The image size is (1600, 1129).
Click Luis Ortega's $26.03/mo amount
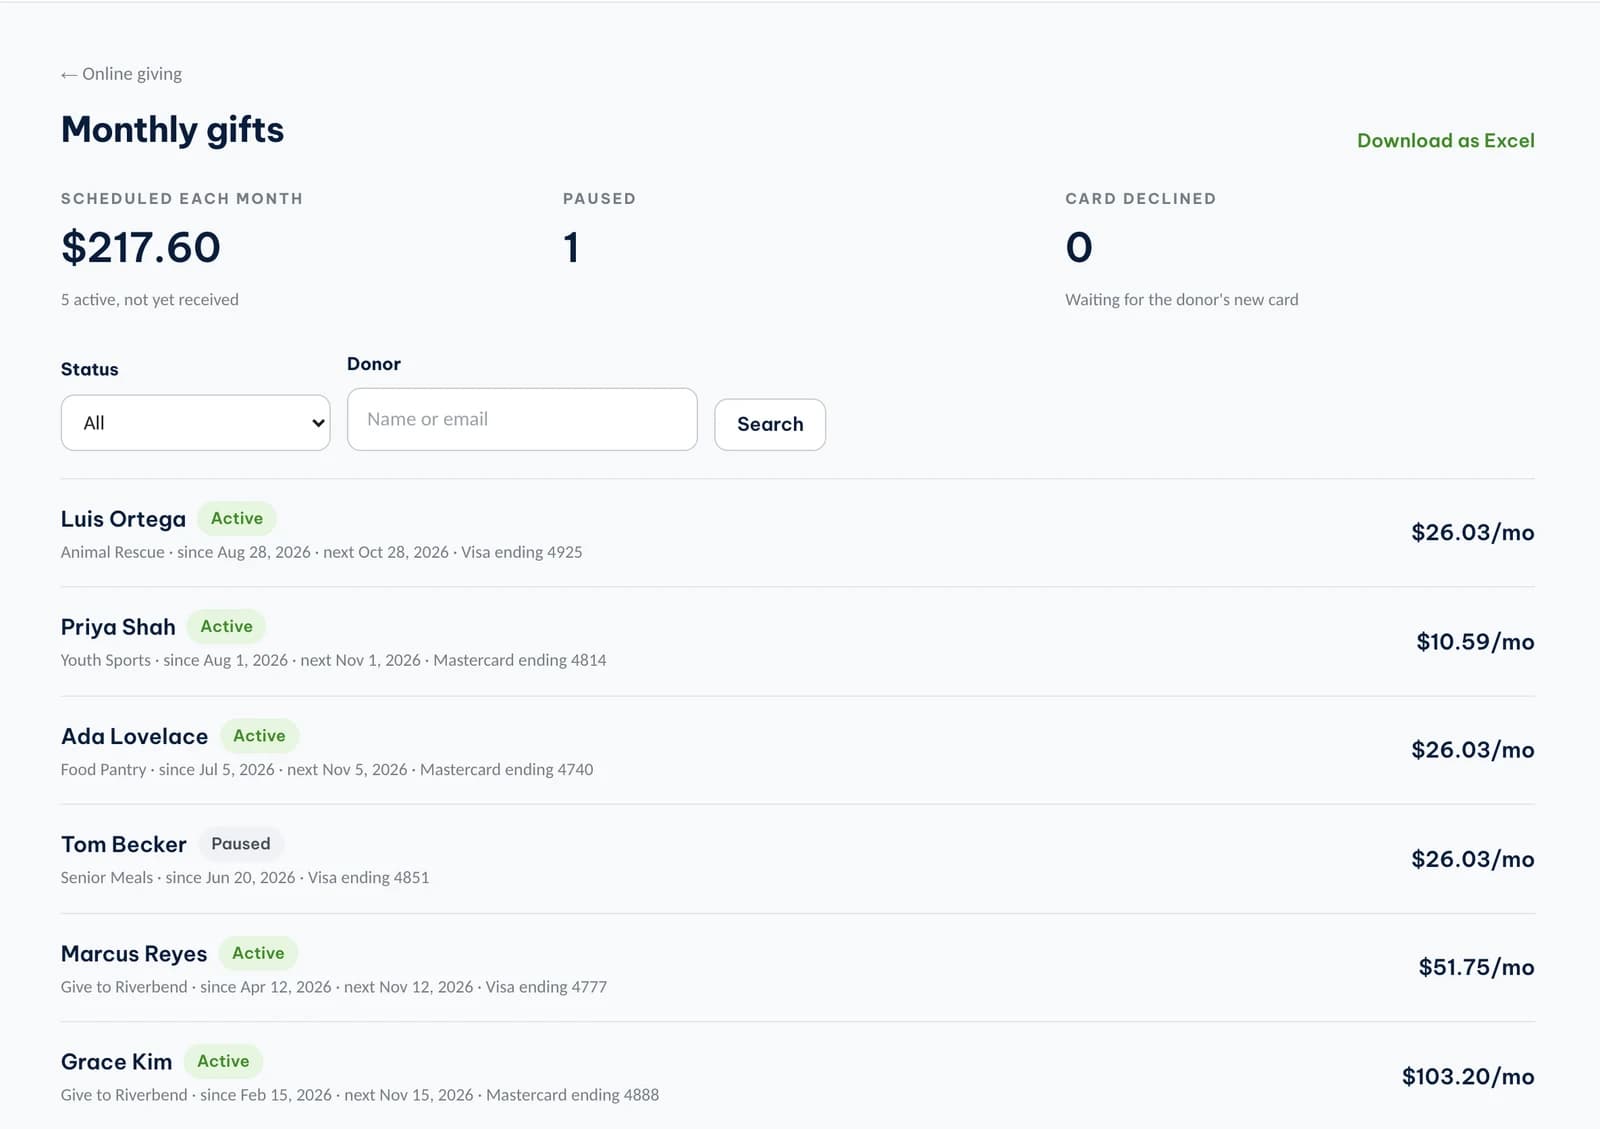click(x=1472, y=532)
